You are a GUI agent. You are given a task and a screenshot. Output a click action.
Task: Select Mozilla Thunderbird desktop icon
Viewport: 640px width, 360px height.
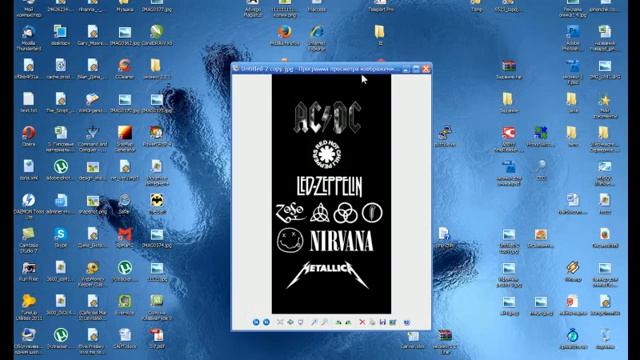point(29,38)
